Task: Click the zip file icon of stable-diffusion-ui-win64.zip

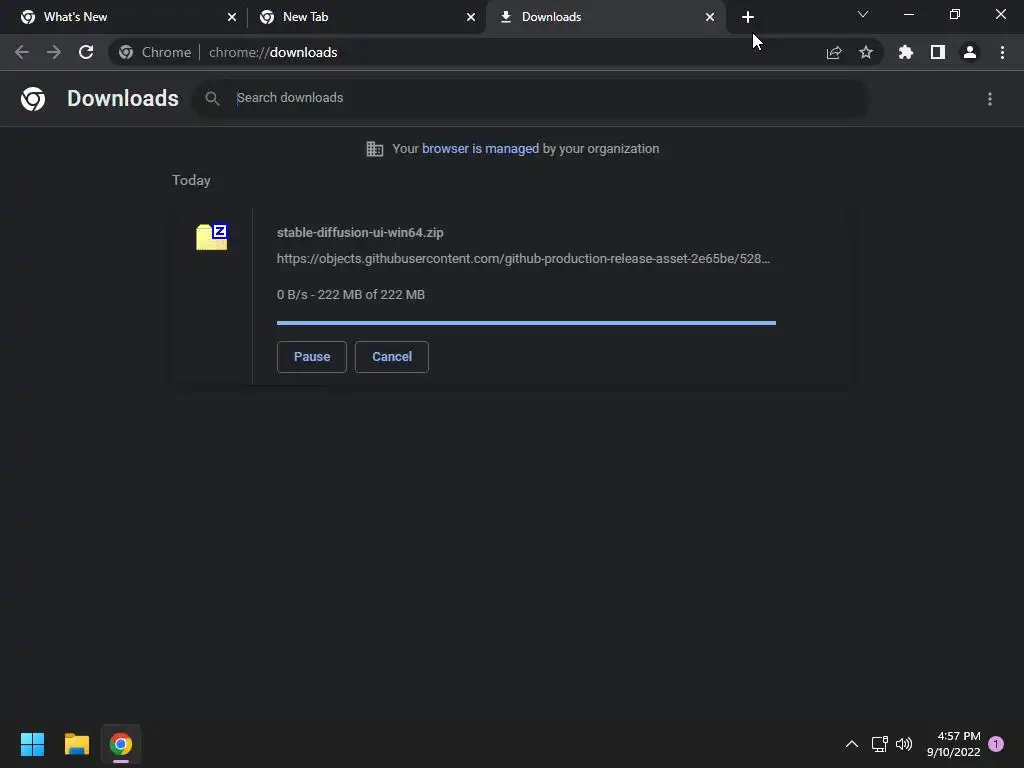Action: [212, 236]
